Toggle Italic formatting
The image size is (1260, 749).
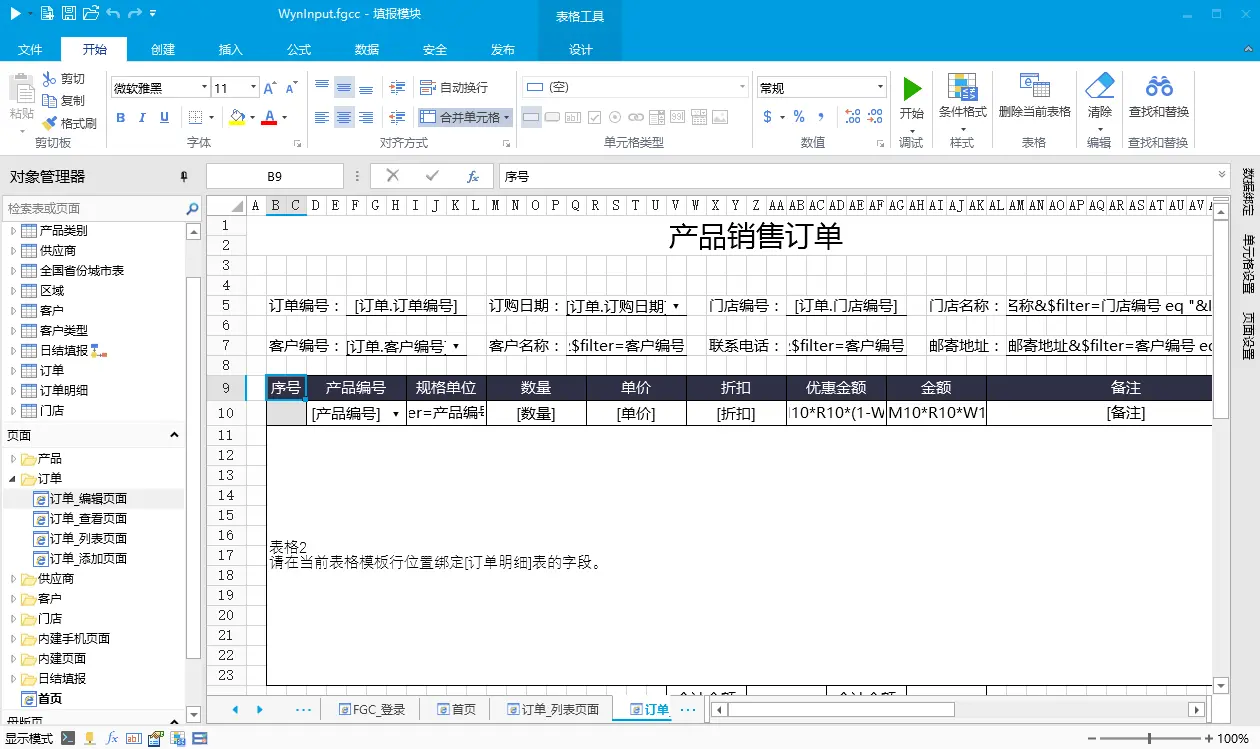click(x=142, y=118)
